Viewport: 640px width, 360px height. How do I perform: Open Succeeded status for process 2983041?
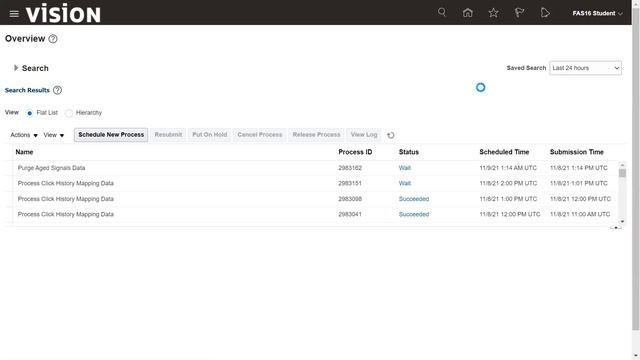click(414, 214)
